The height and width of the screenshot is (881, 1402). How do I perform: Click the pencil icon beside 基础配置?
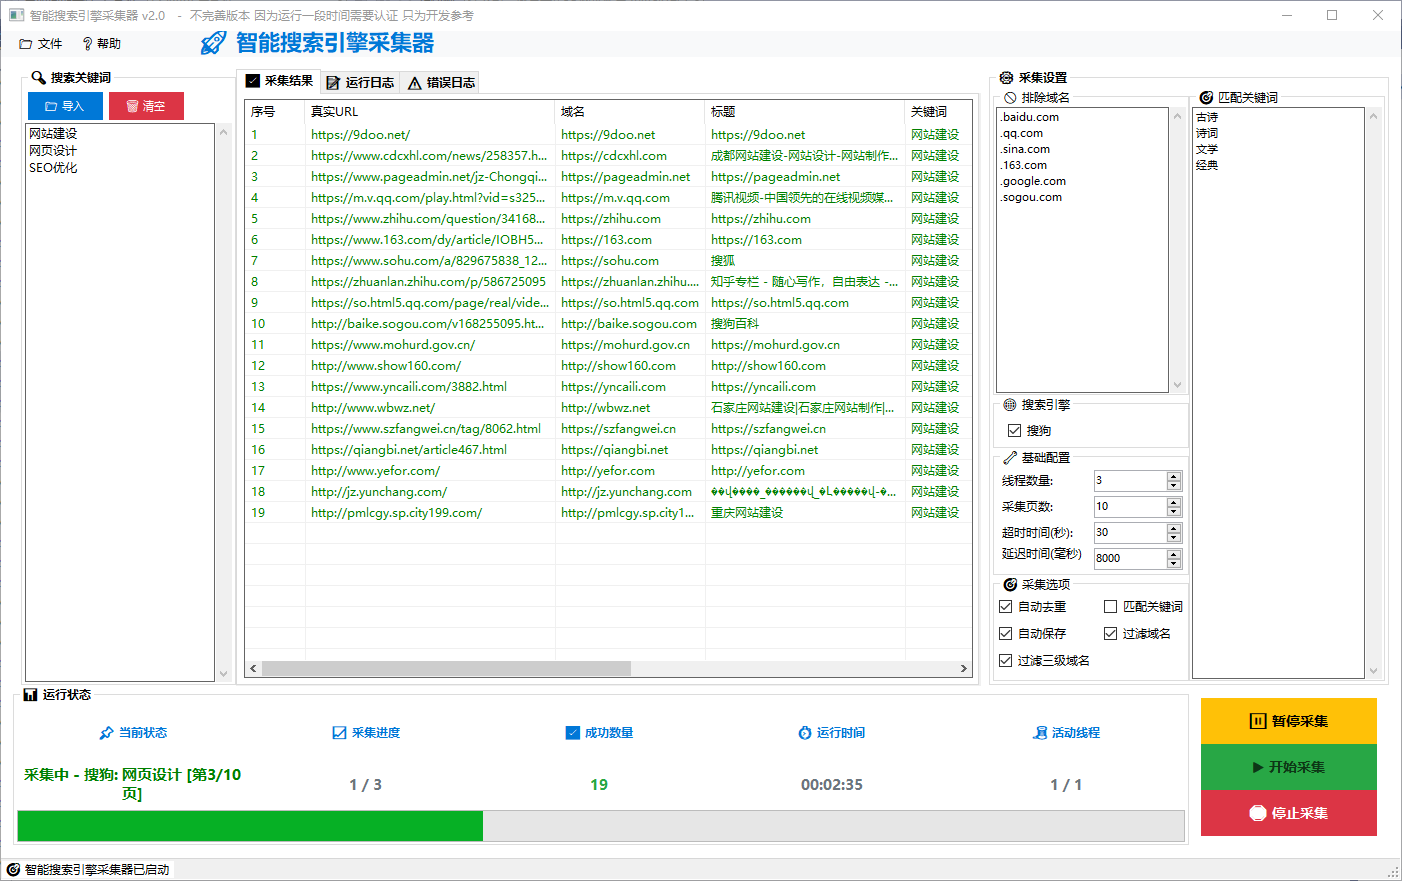coord(1009,458)
